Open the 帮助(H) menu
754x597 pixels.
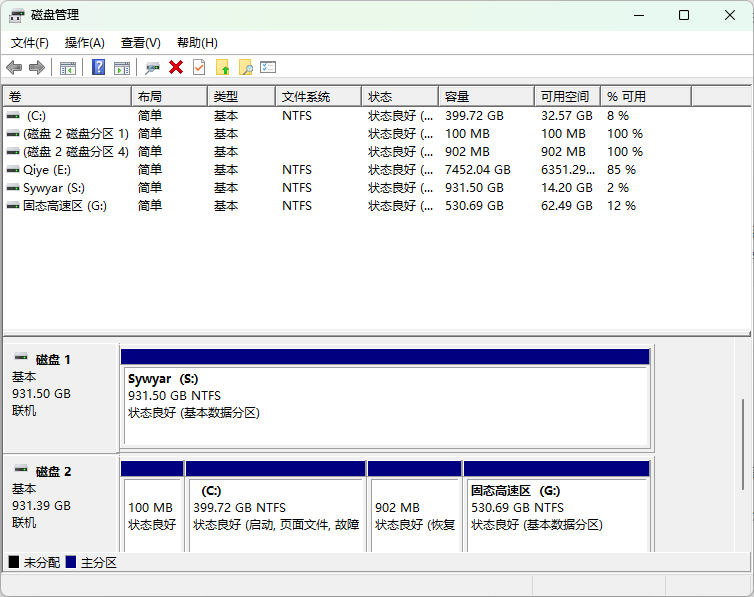(x=197, y=43)
